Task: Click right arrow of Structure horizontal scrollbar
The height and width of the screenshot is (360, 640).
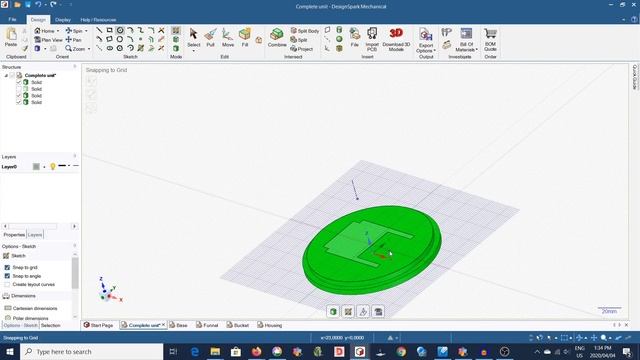Action: (74, 226)
